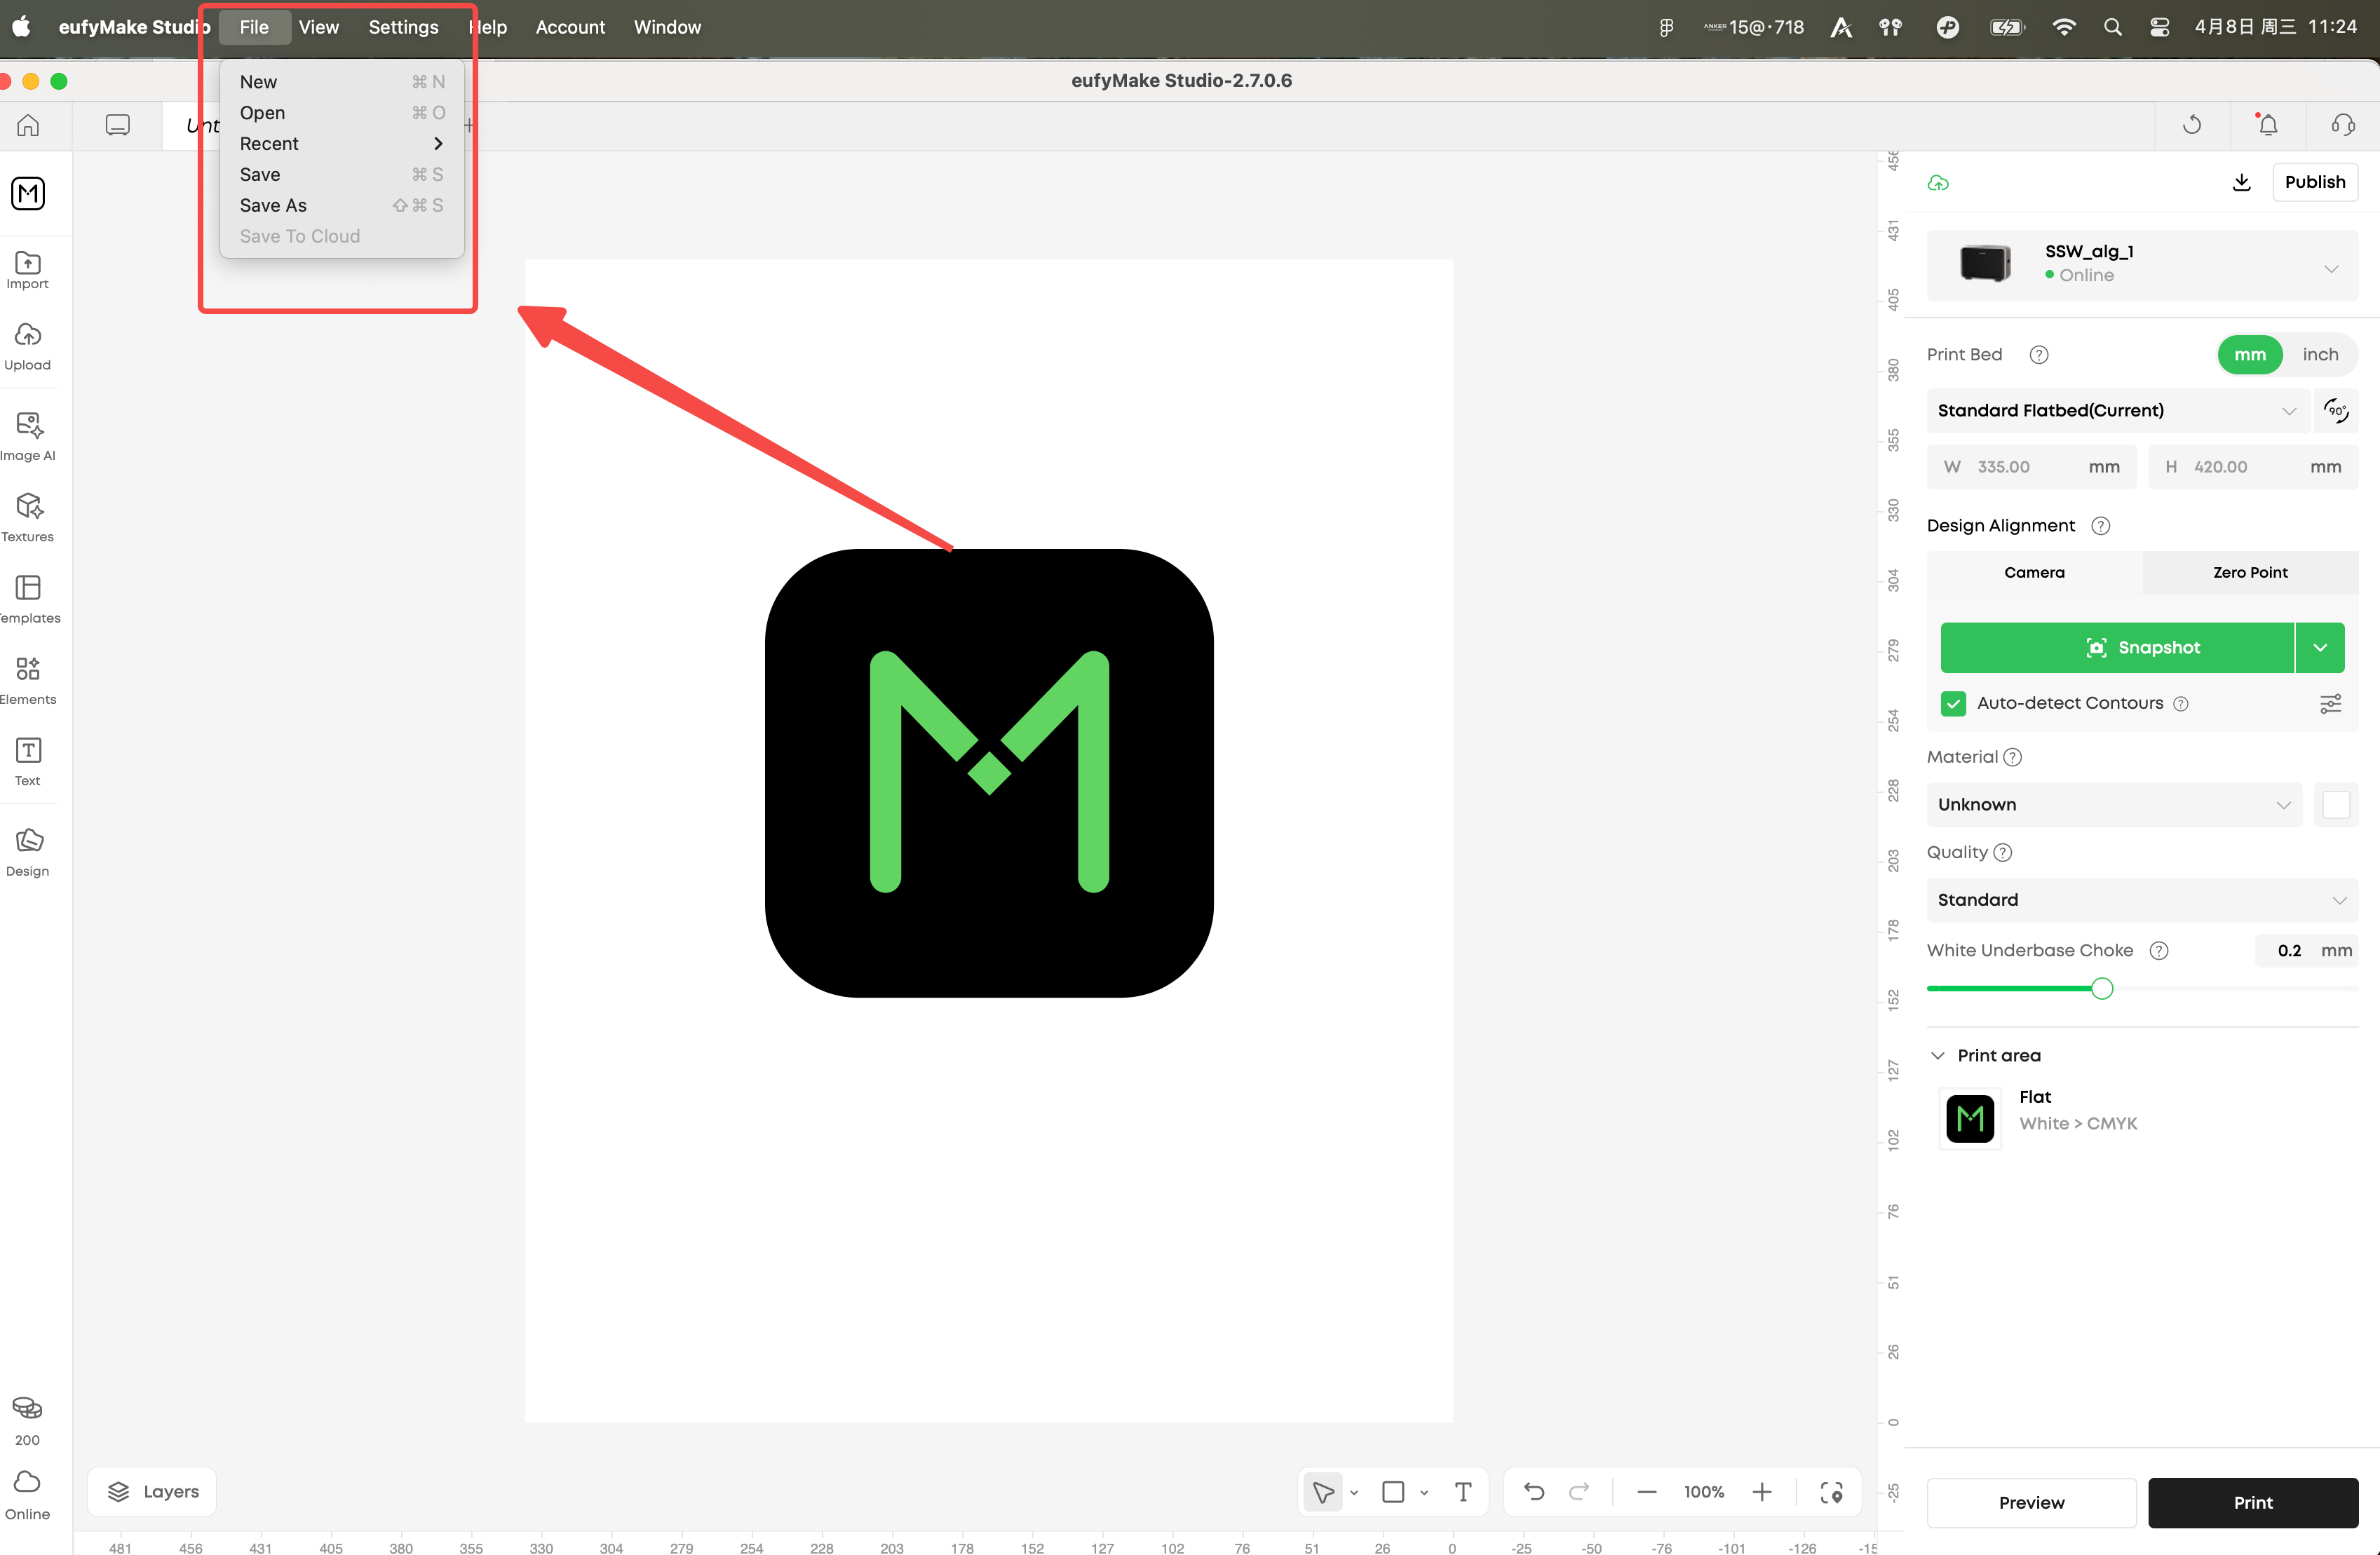Choose Save from the File menu
Viewport: 2380px width, 1555px height.
341,175
